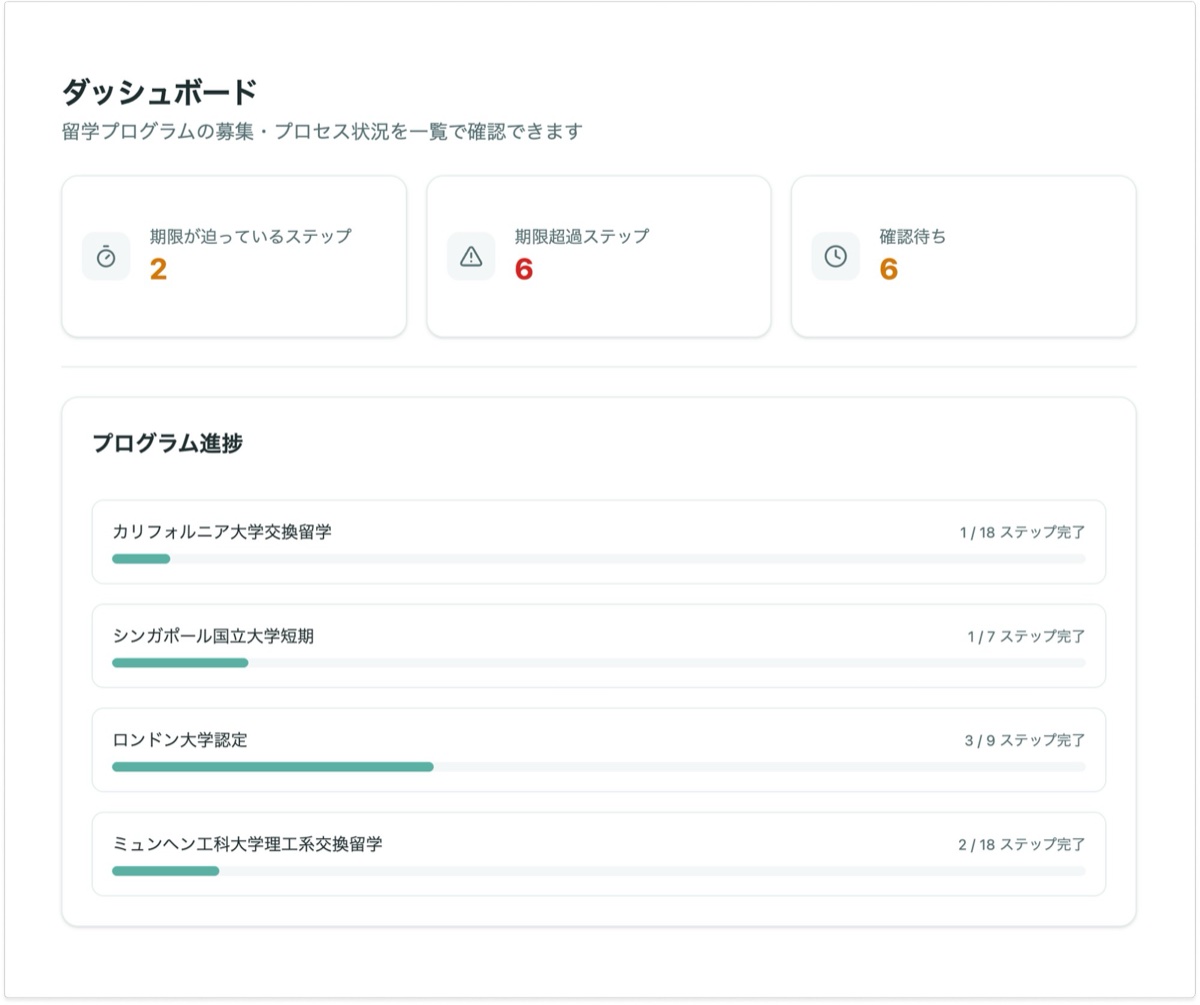Open the シンガポール国立大学短期 program row
This screenshot has height=1005, width=1200.
599,646
